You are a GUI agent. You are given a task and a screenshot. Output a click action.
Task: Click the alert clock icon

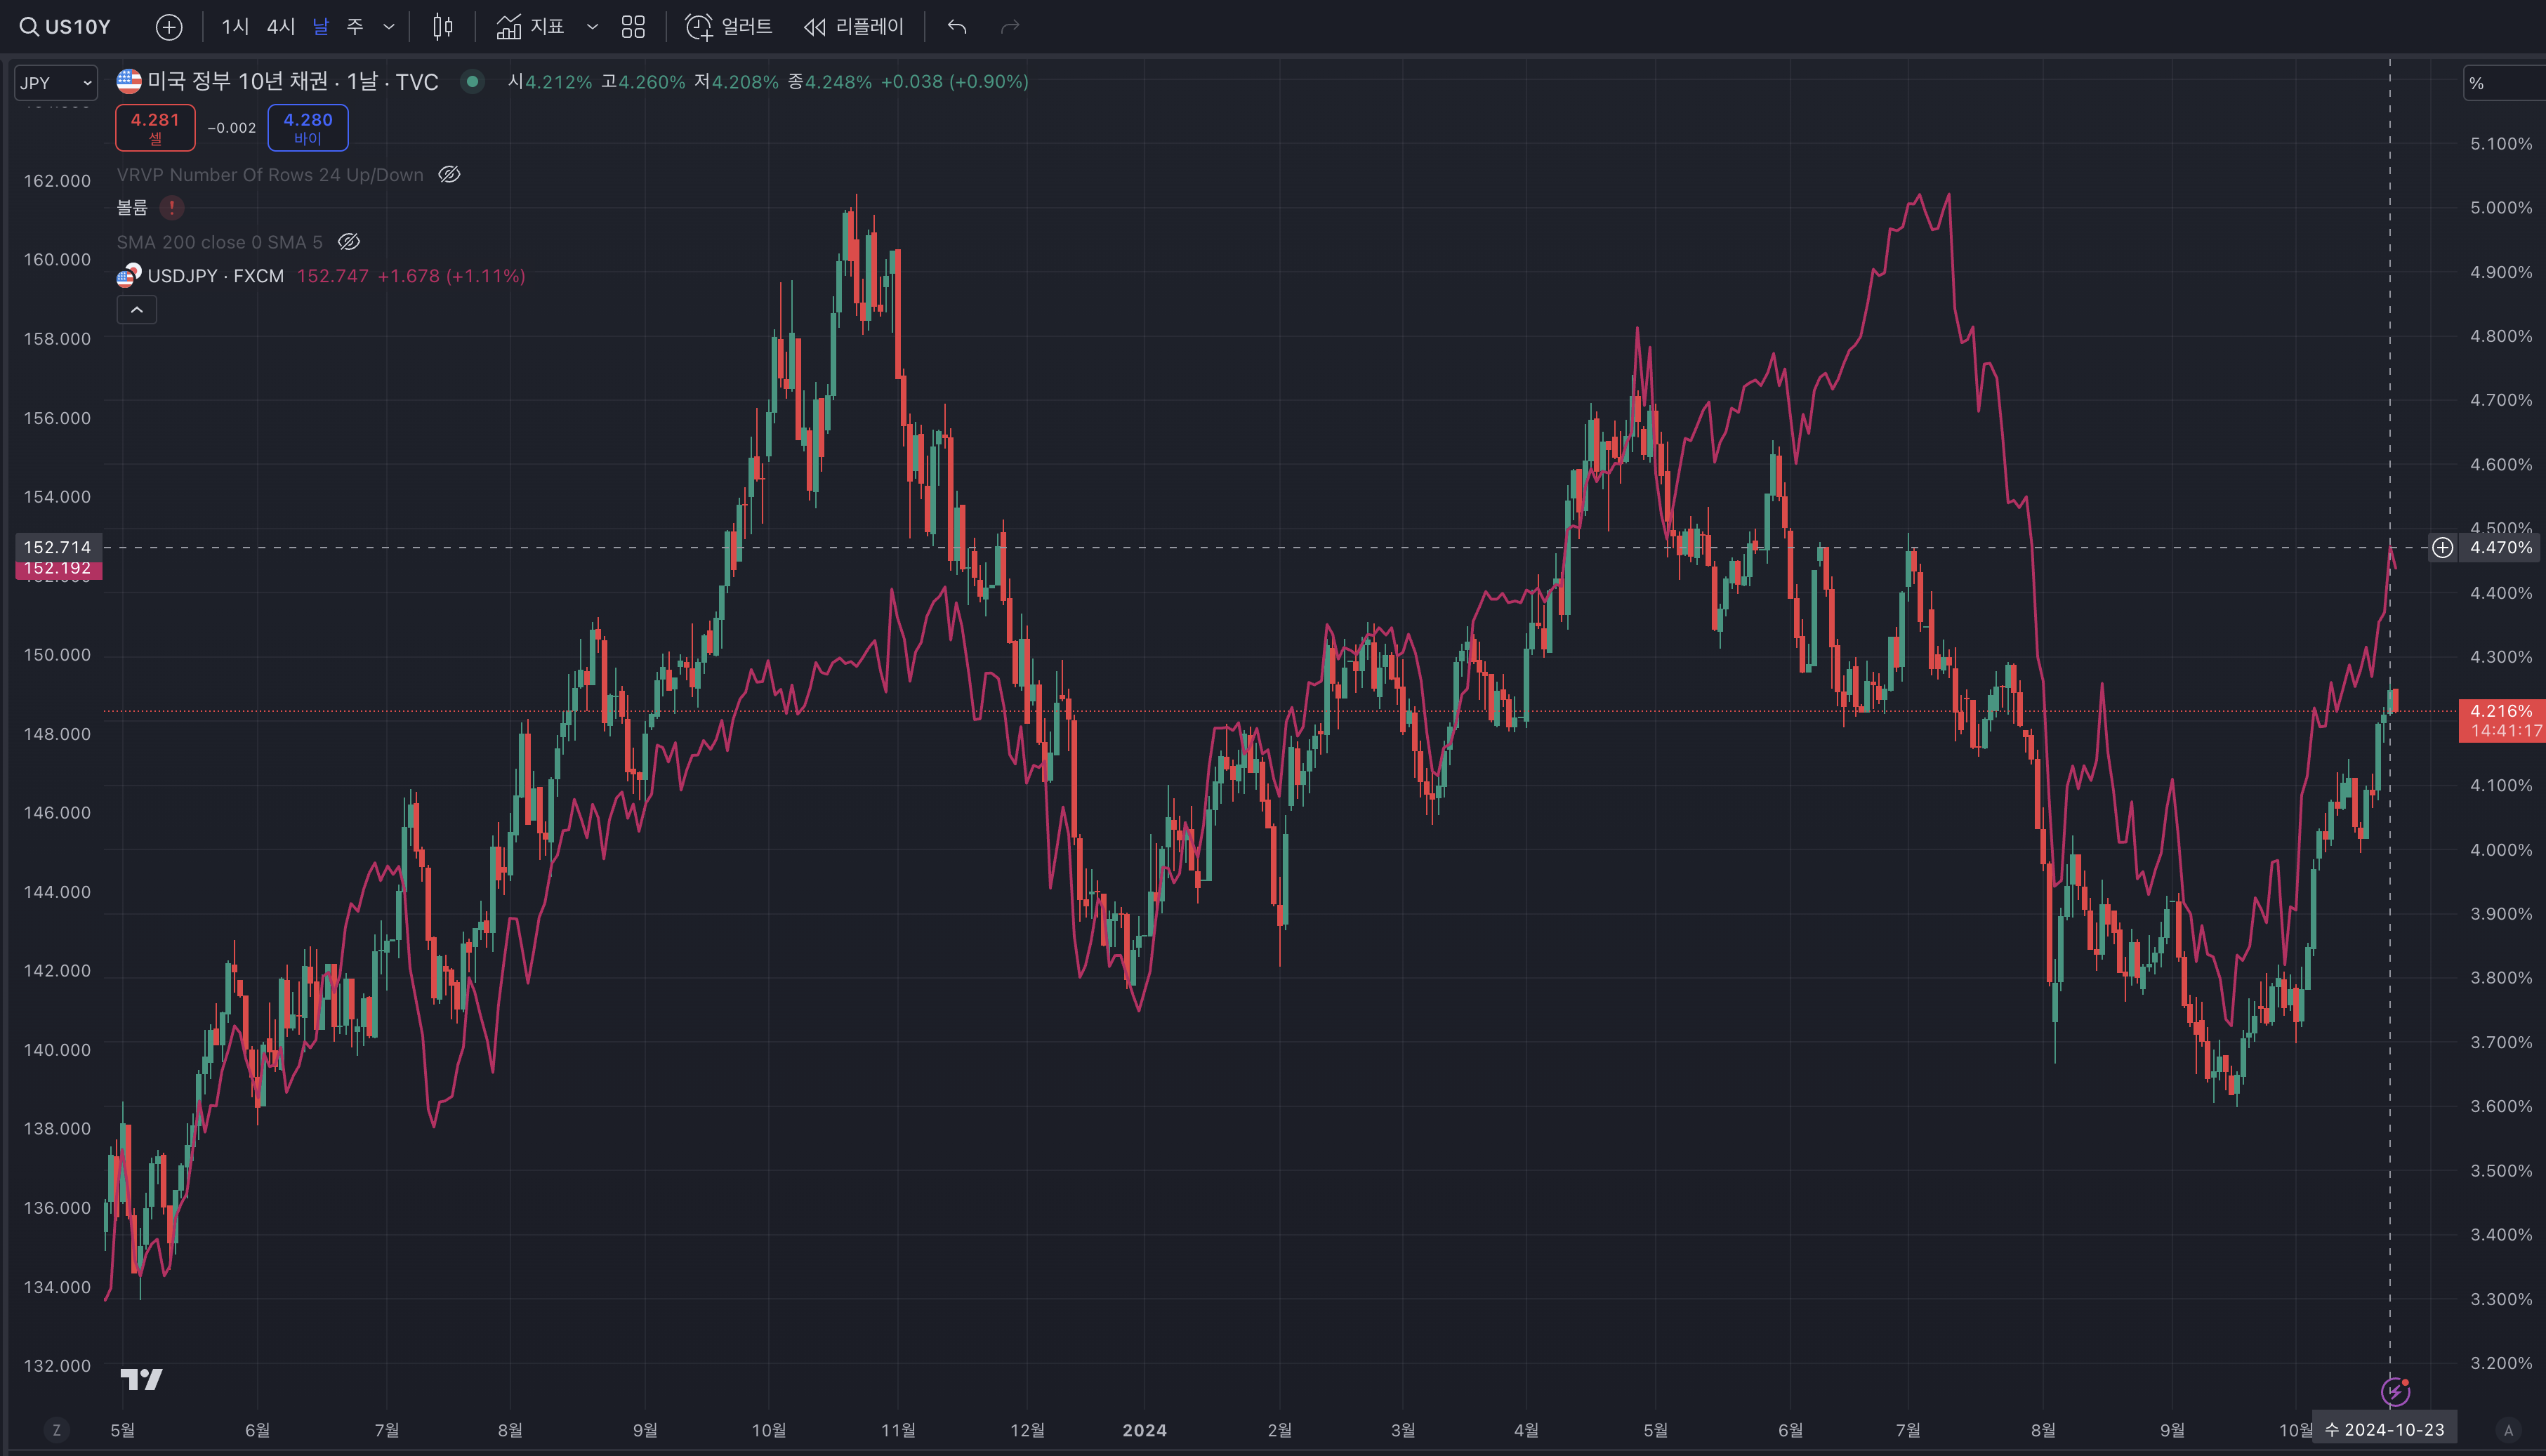pos(698,27)
